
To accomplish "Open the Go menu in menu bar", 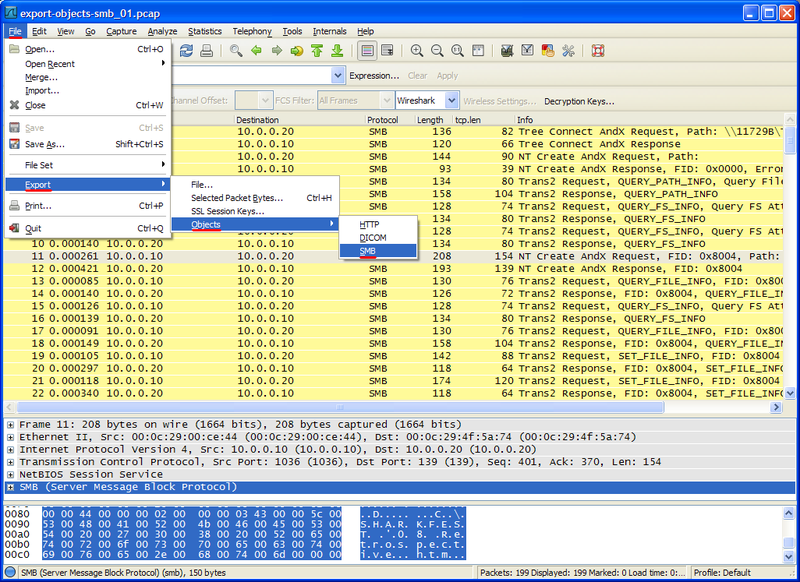I will 90,31.
